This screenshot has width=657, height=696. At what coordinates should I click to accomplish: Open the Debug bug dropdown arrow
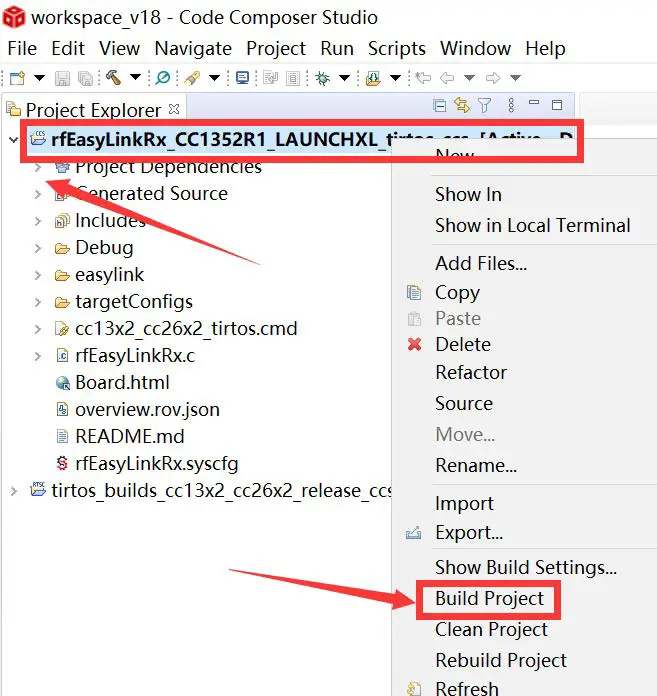pos(344,78)
